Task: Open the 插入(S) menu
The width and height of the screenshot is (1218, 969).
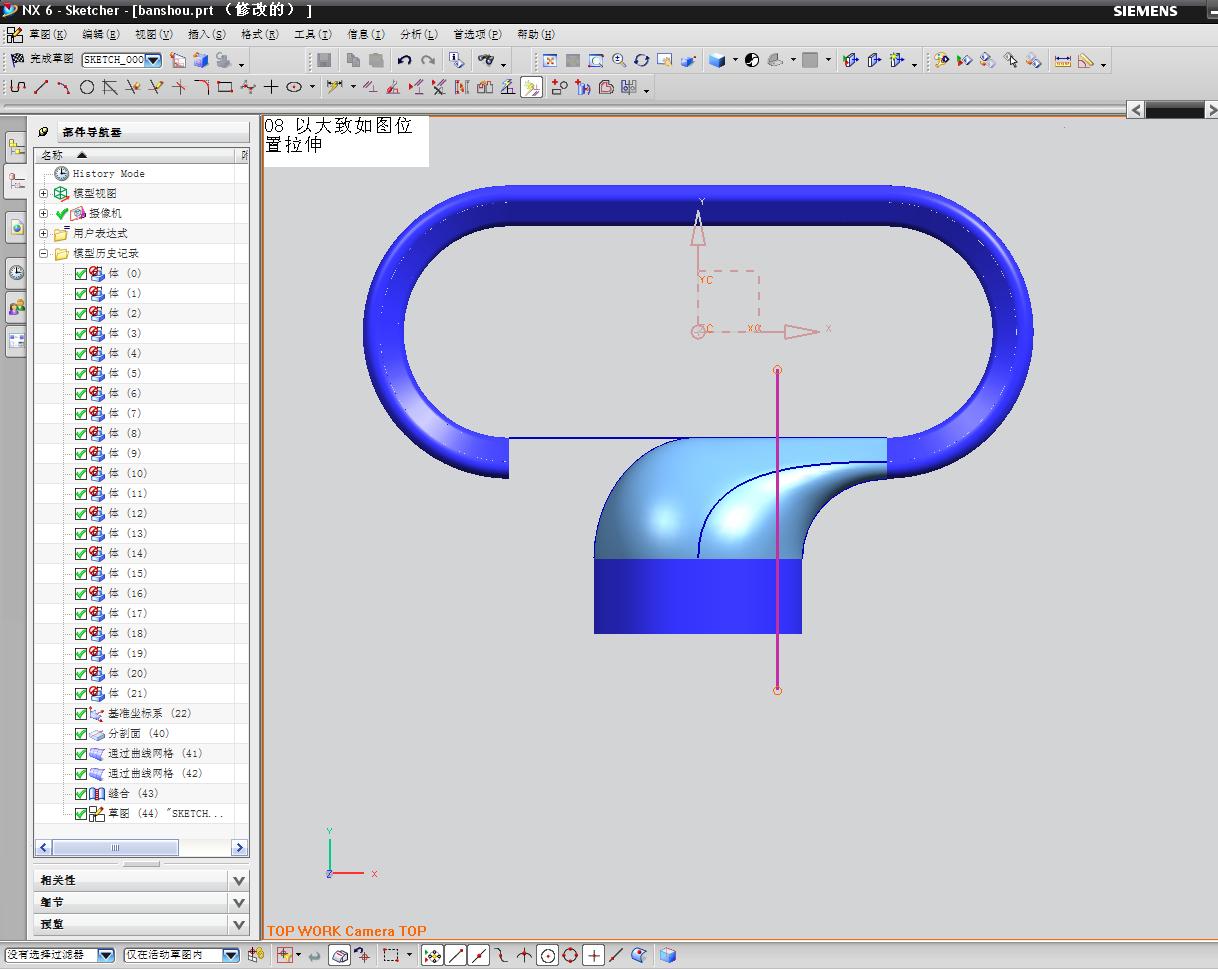Action: tap(206, 34)
